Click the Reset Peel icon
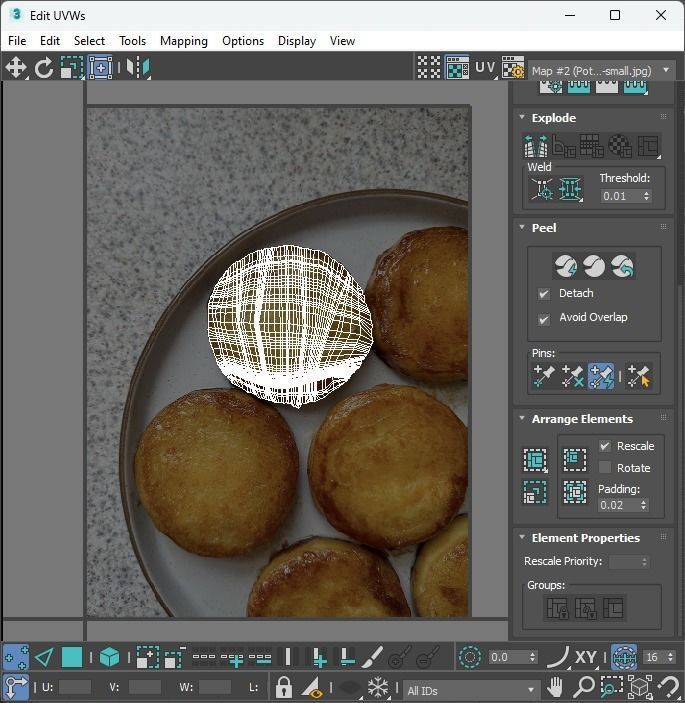Image resolution: width=685 pixels, height=703 pixels. point(623,266)
